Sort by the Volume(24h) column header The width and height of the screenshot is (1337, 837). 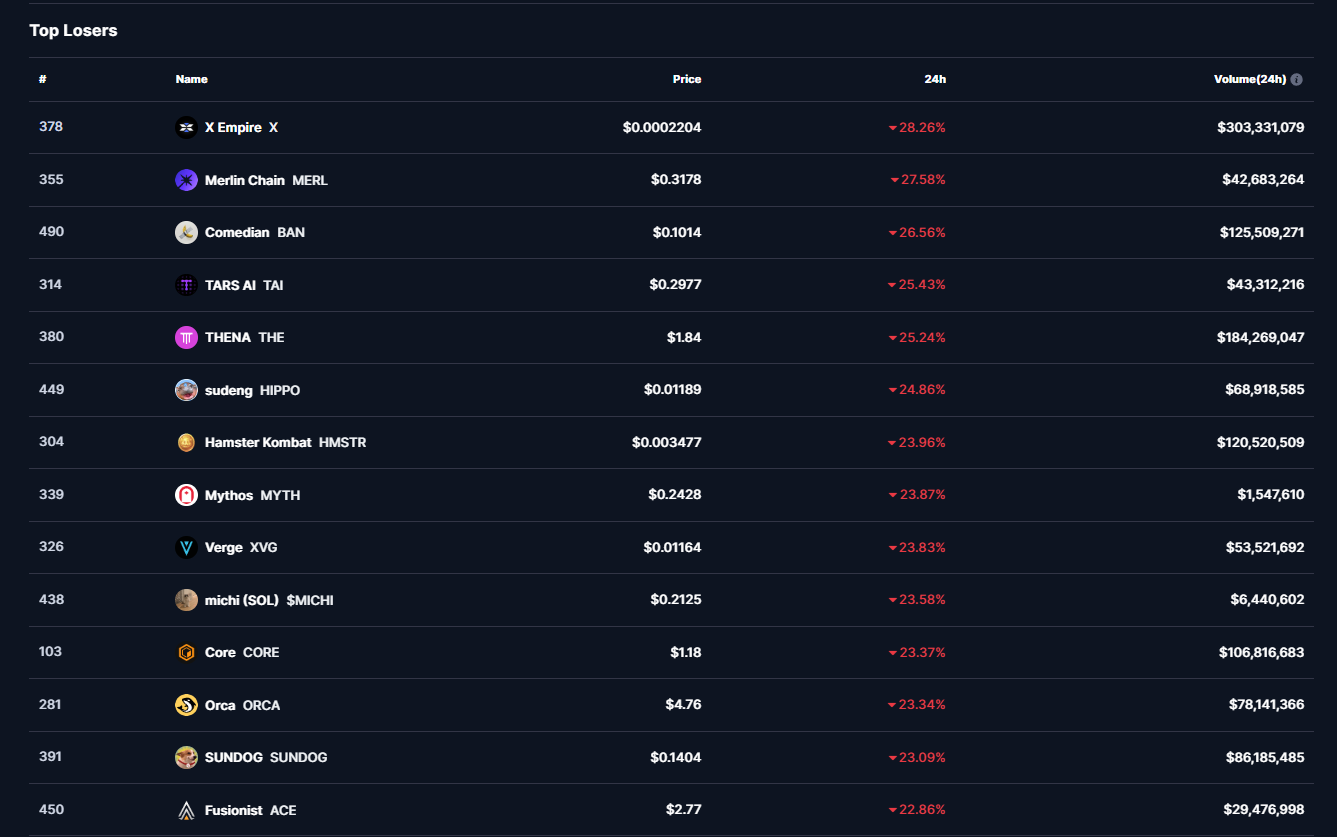(1249, 79)
